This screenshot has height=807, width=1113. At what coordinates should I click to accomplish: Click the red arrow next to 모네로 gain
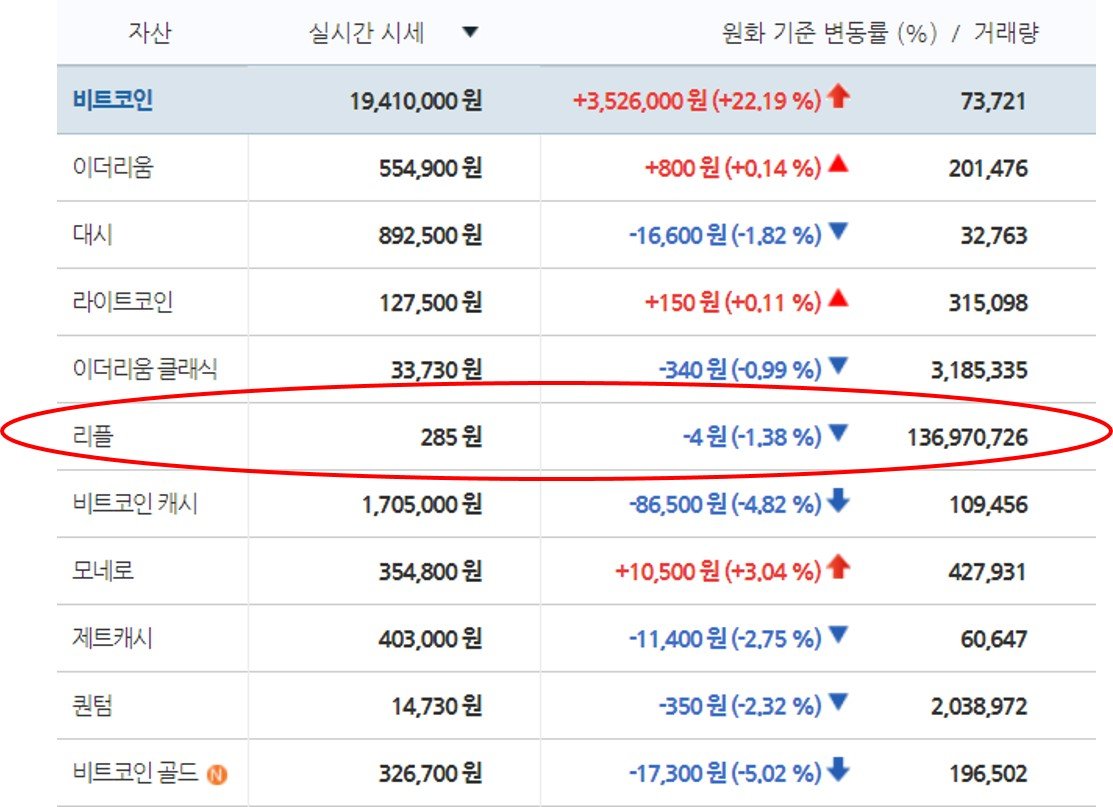tap(839, 571)
